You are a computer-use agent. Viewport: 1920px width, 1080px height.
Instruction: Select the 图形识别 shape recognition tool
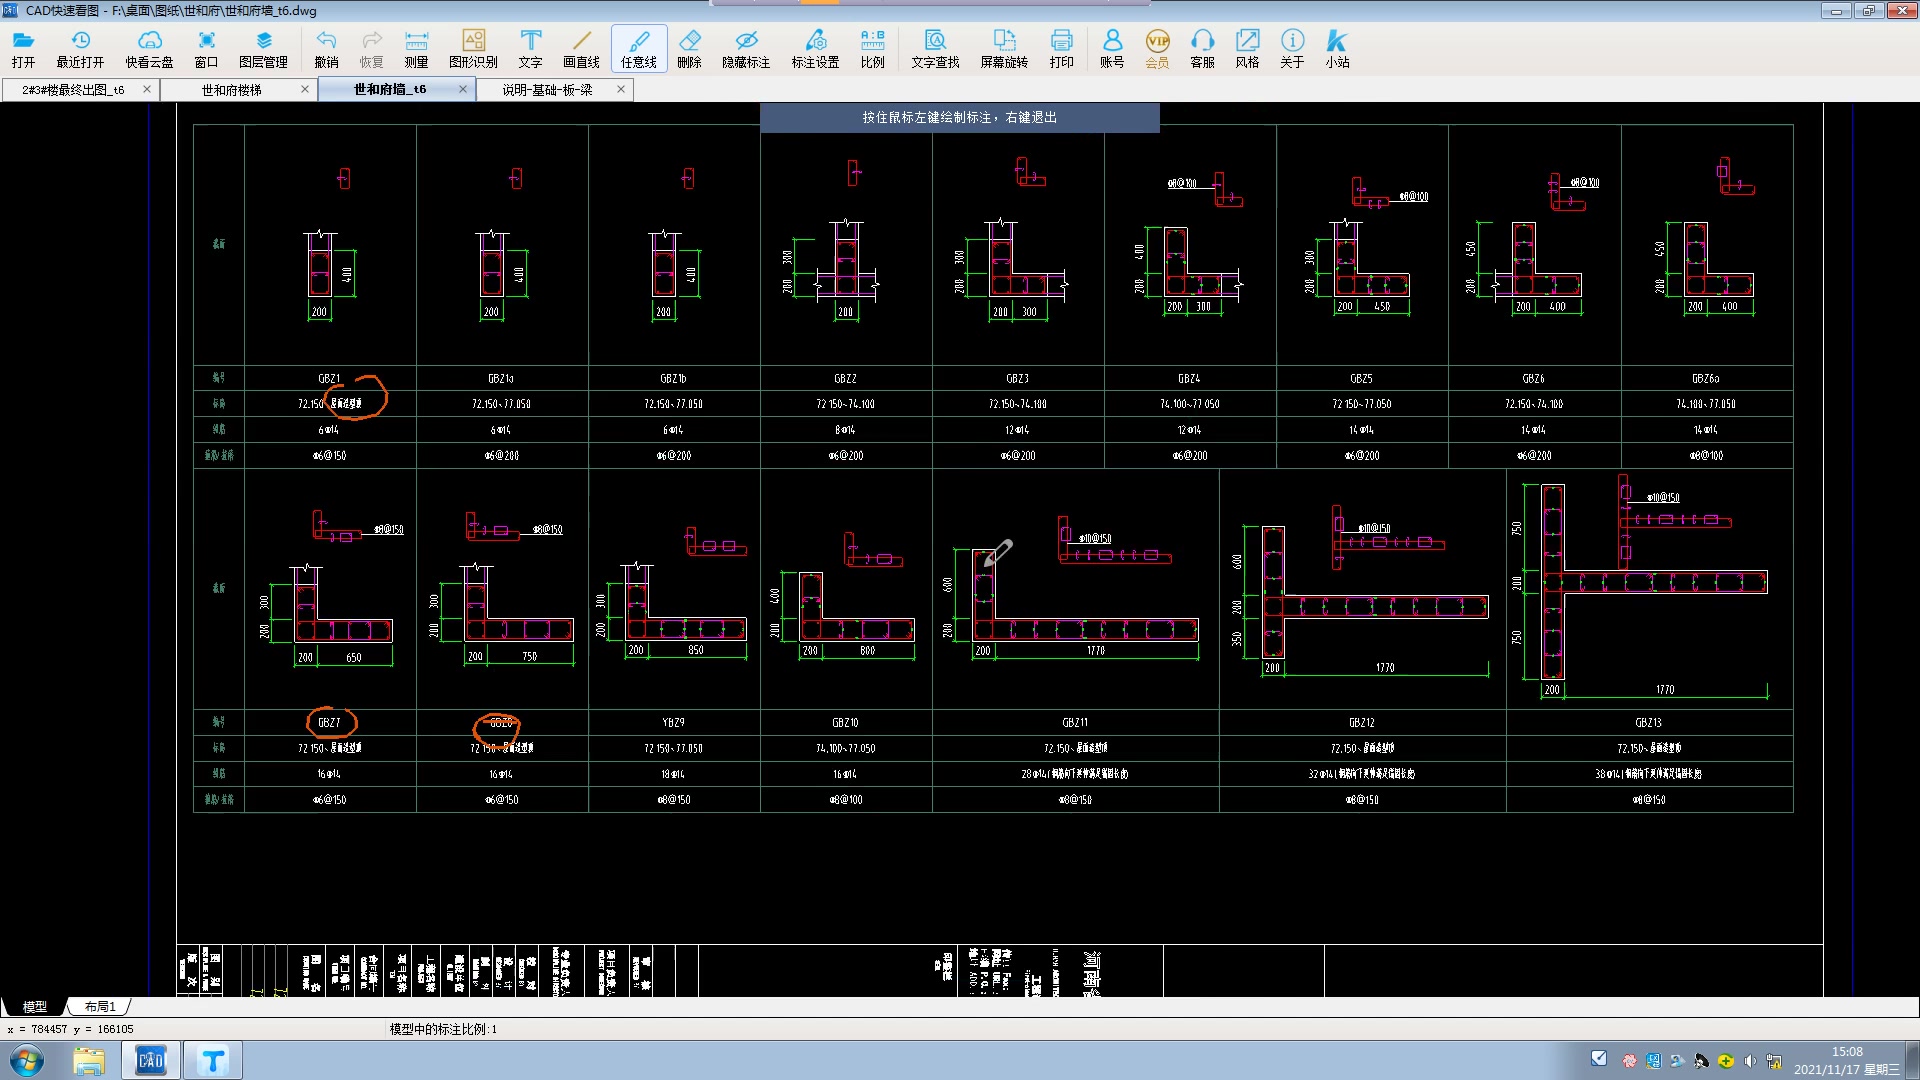pos(473,48)
